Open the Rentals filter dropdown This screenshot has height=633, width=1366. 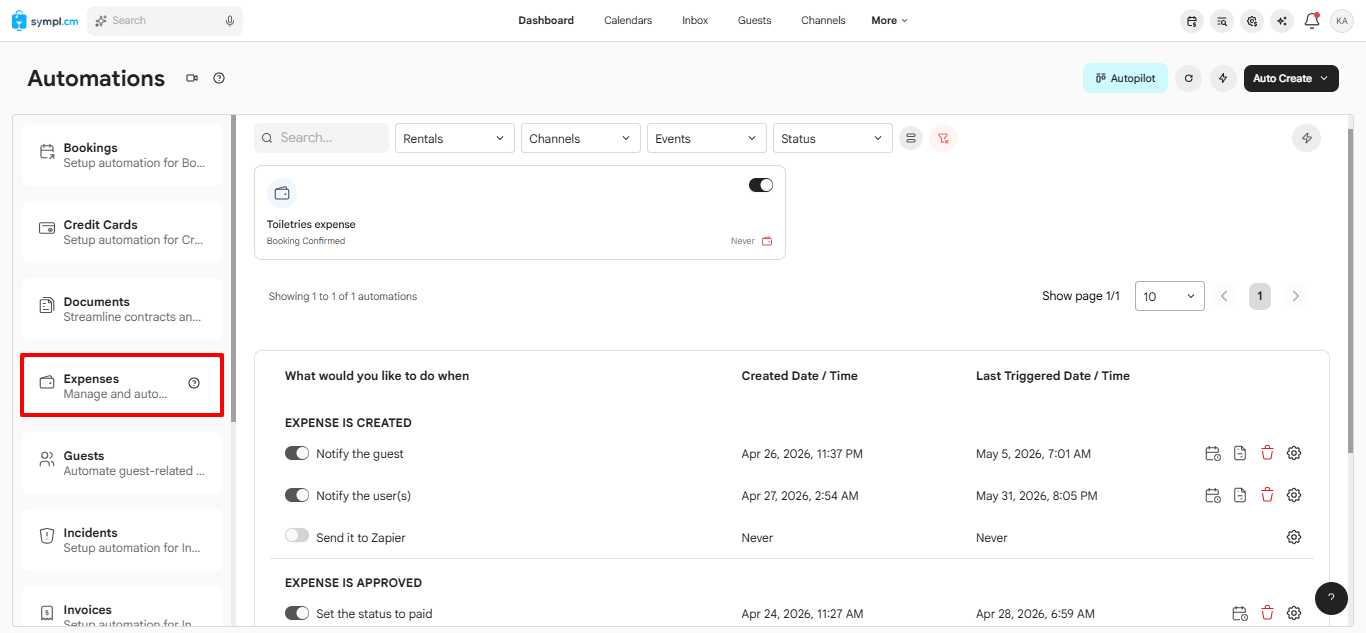(x=455, y=138)
